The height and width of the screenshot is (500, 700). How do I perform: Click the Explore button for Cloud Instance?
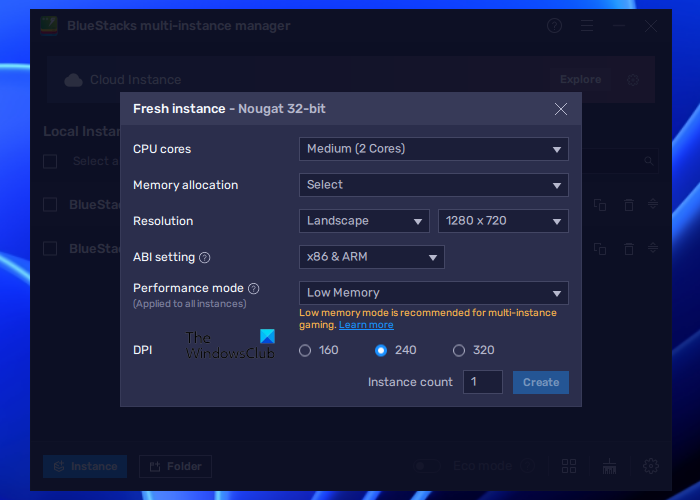[580, 79]
